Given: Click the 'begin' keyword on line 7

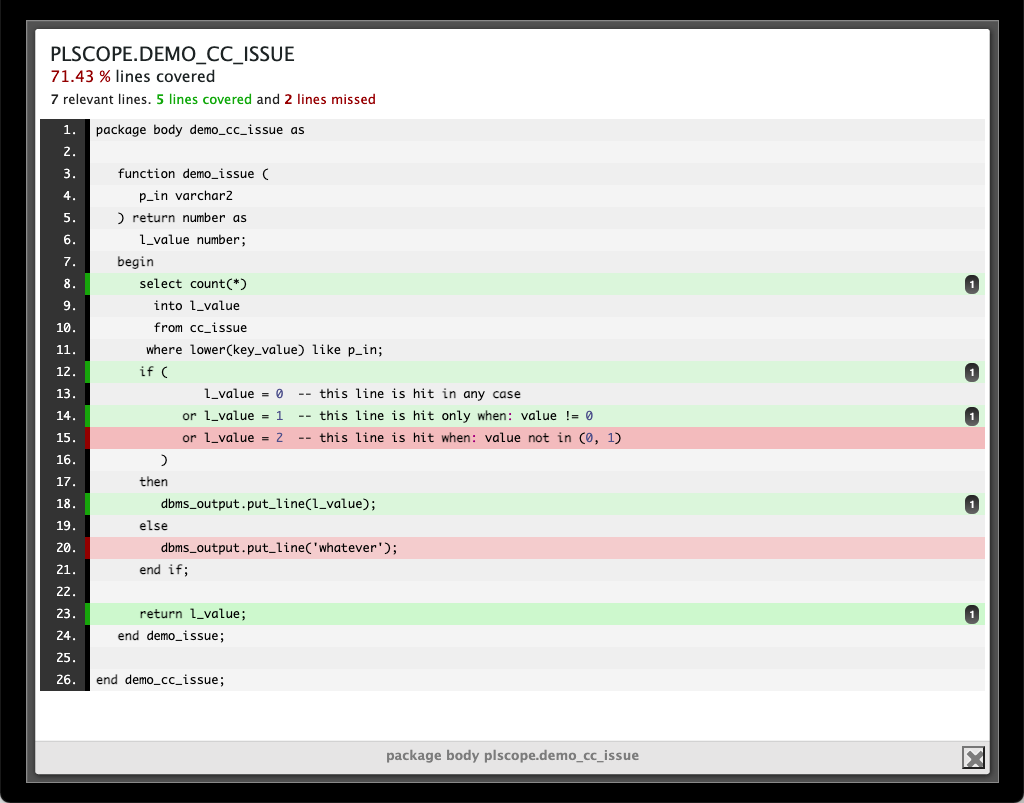Looking at the screenshot, I should pos(136,262).
